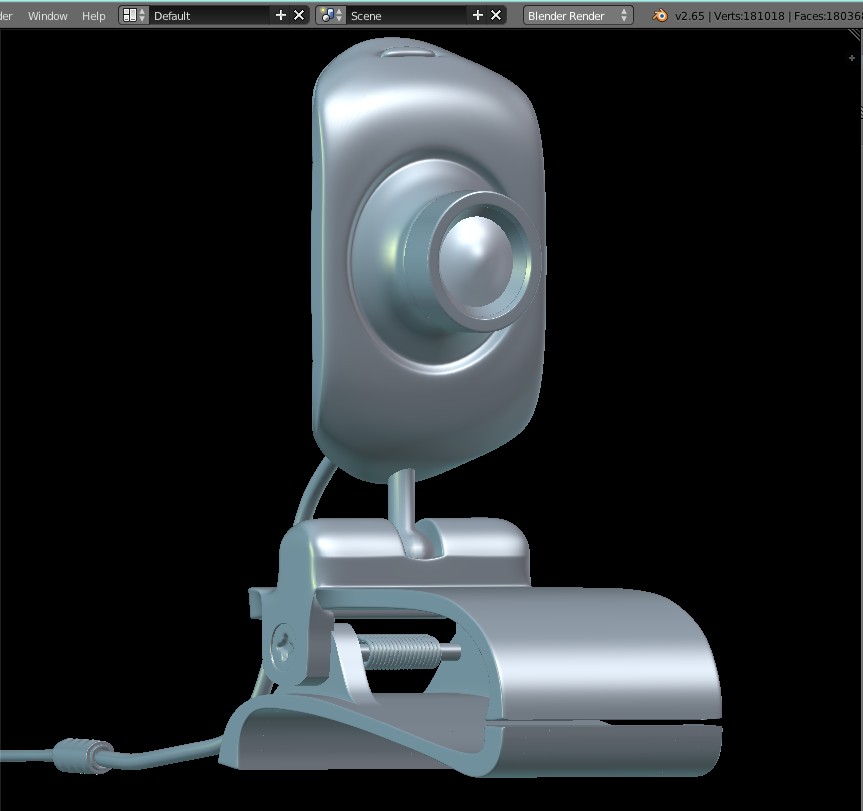863x811 pixels.
Task: Add a new scene with the plus icon
Action: [x=477, y=15]
